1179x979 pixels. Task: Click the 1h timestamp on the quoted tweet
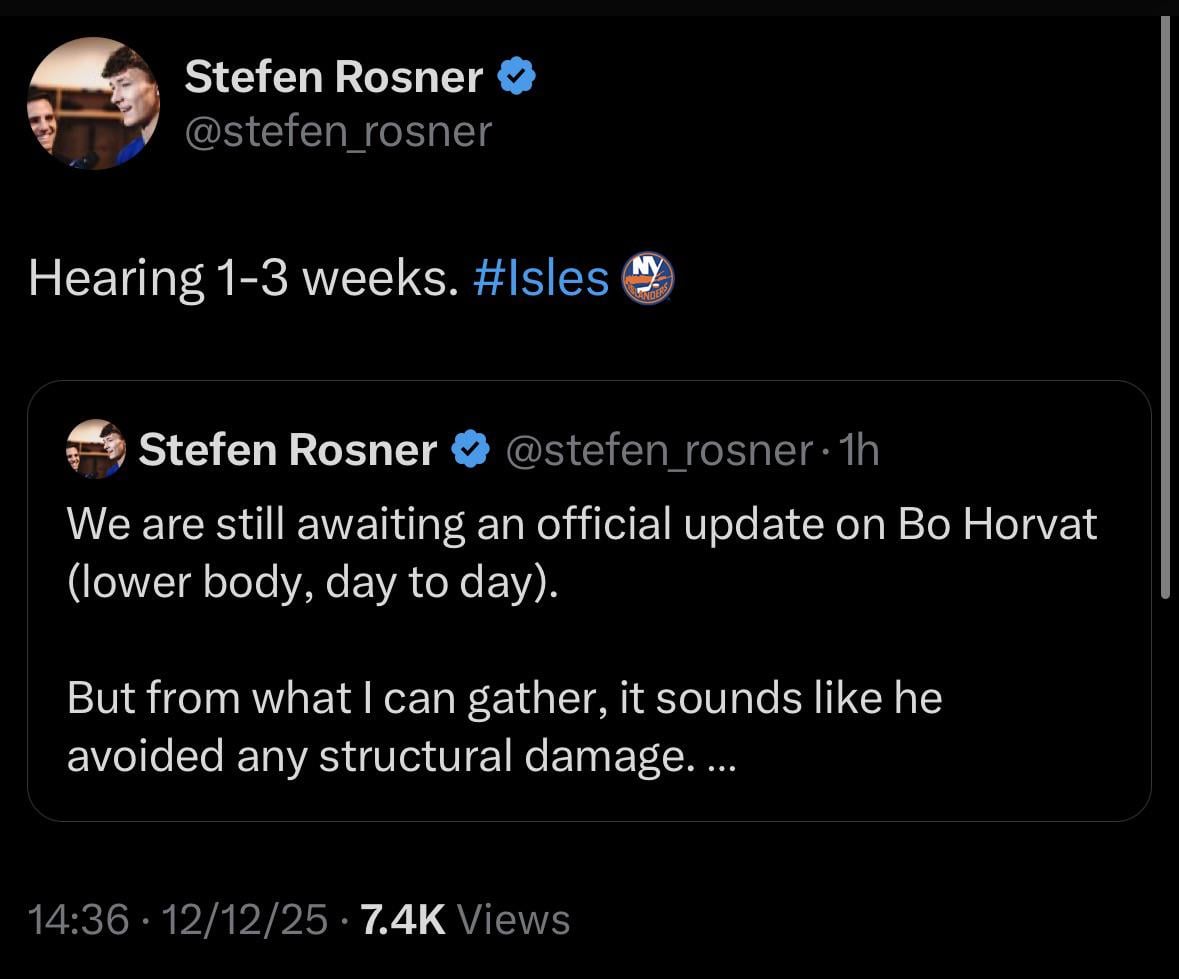point(861,449)
